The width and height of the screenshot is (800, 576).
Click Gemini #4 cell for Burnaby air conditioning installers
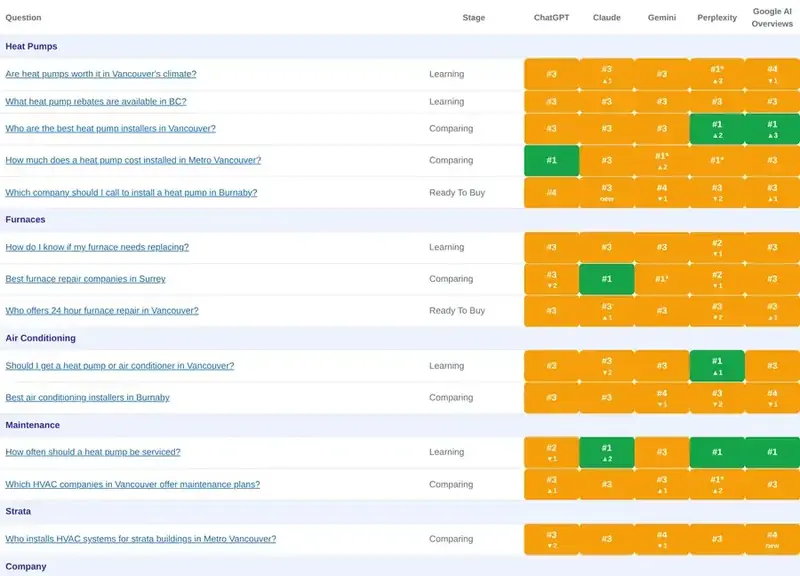(x=662, y=398)
